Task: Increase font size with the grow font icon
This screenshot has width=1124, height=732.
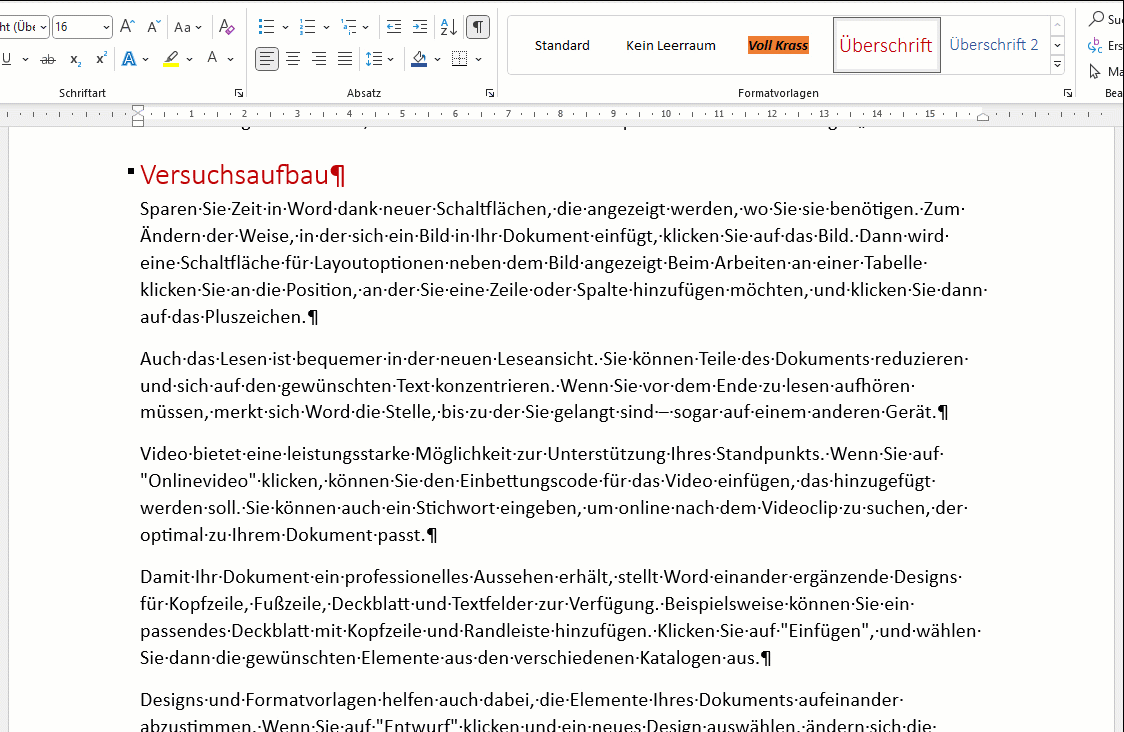Action: click(x=127, y=27)
